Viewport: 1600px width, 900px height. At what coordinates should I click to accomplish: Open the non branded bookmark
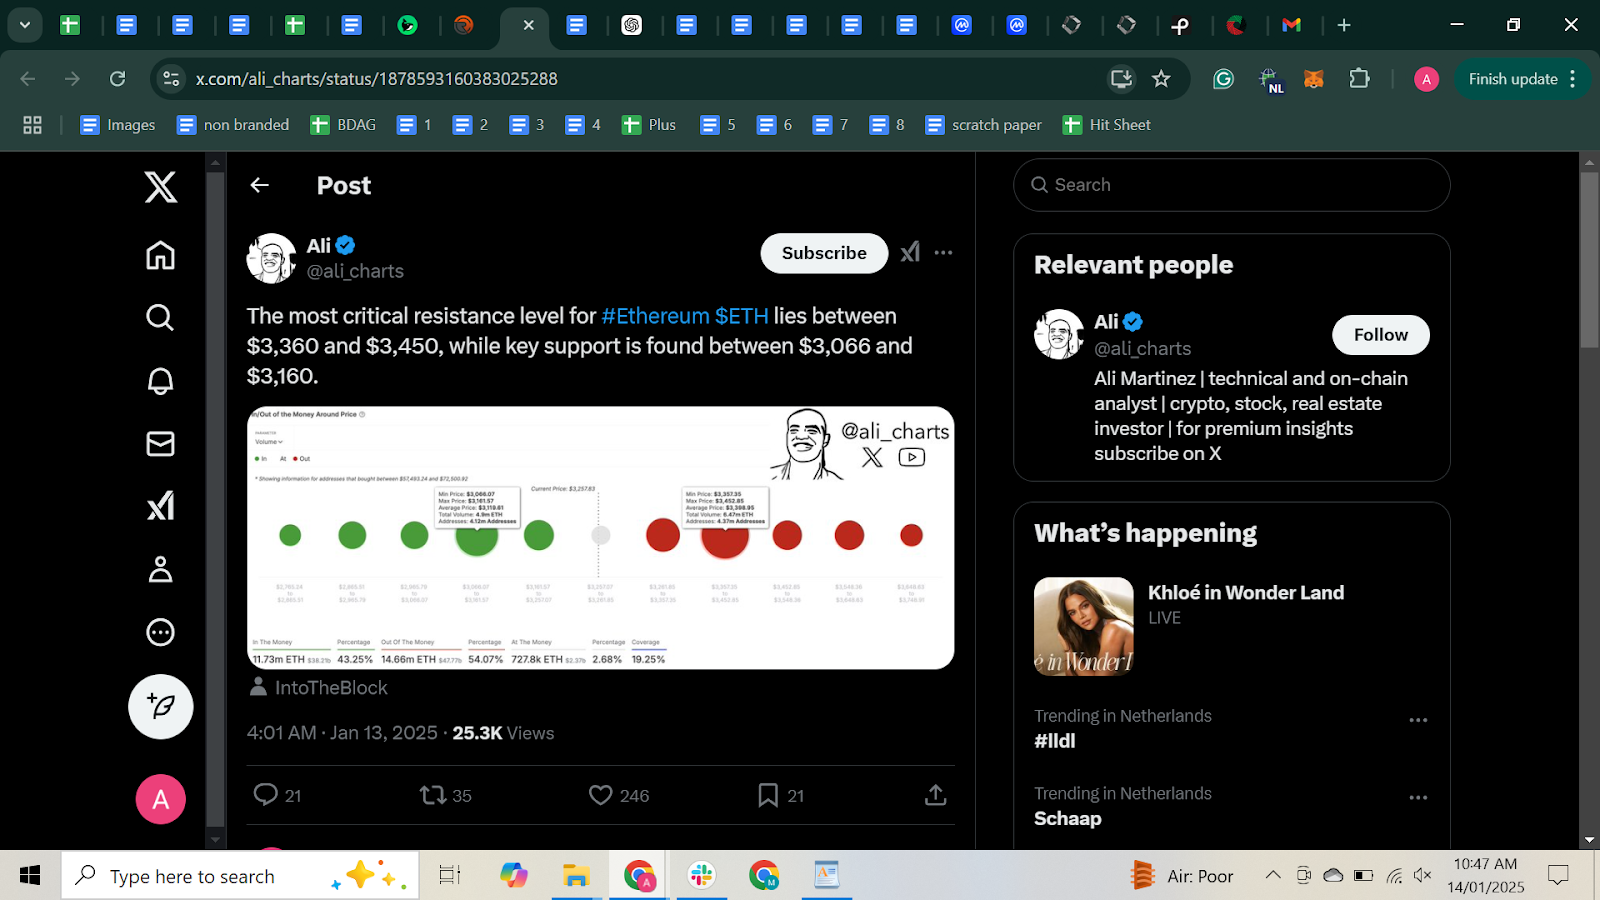pyautogui.click(x=233, y=125)
